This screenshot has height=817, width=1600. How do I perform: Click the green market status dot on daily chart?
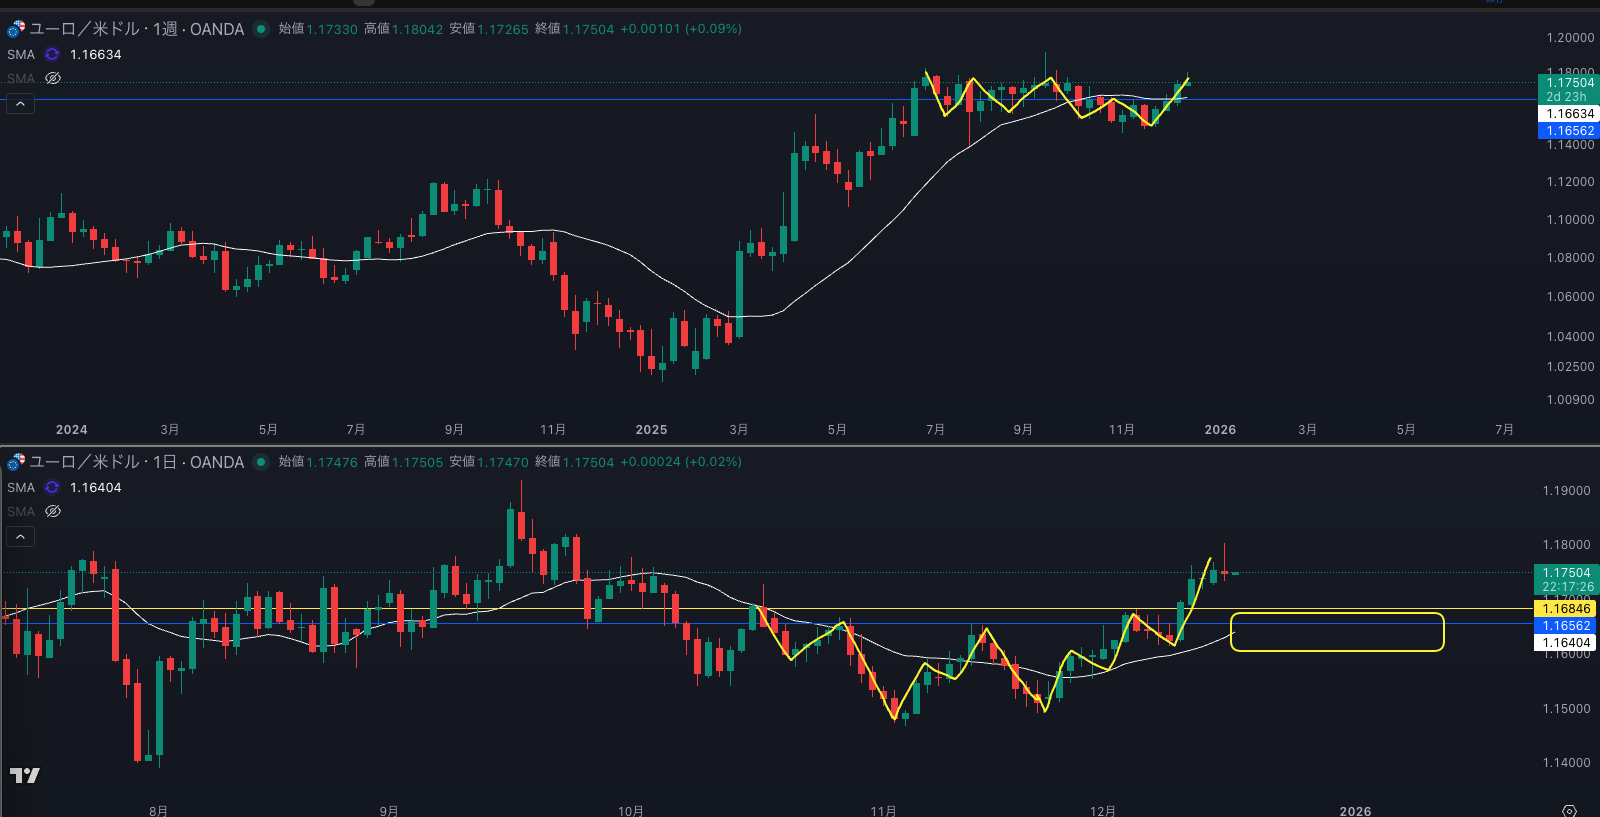click(261, 462)
